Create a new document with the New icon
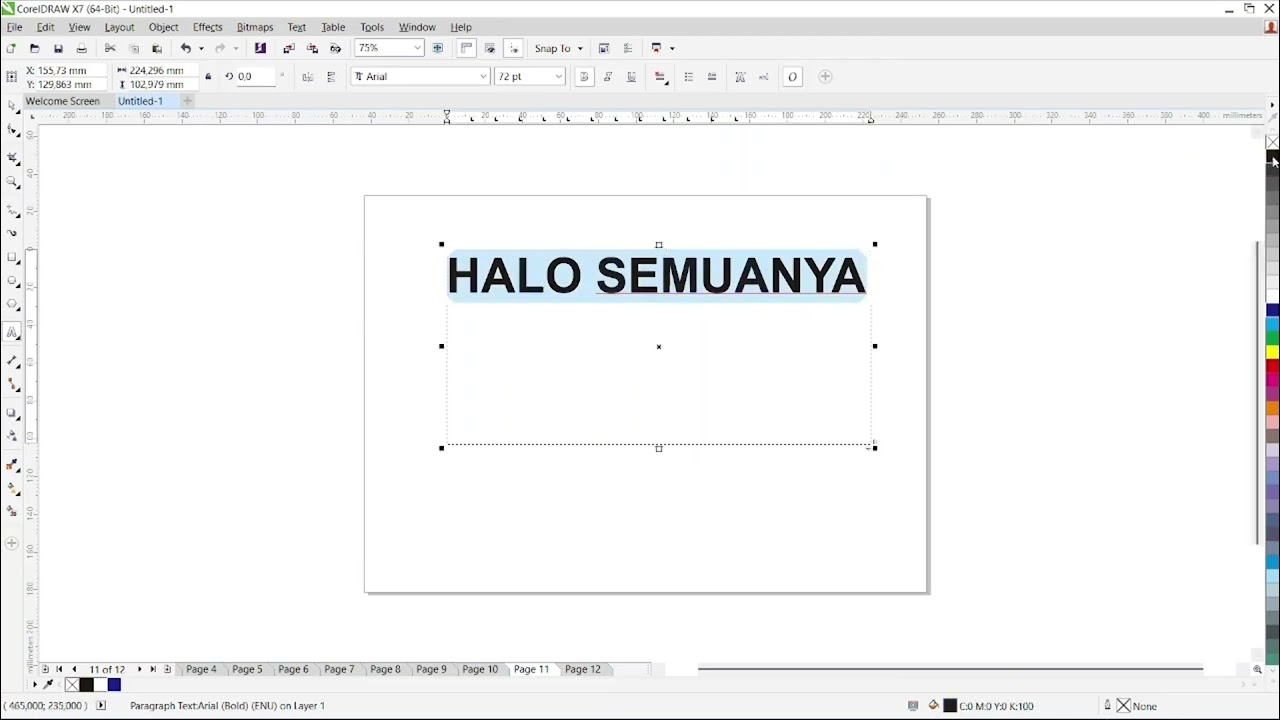The height and width of the screenshot is (720, 1280). pos(11,48)
